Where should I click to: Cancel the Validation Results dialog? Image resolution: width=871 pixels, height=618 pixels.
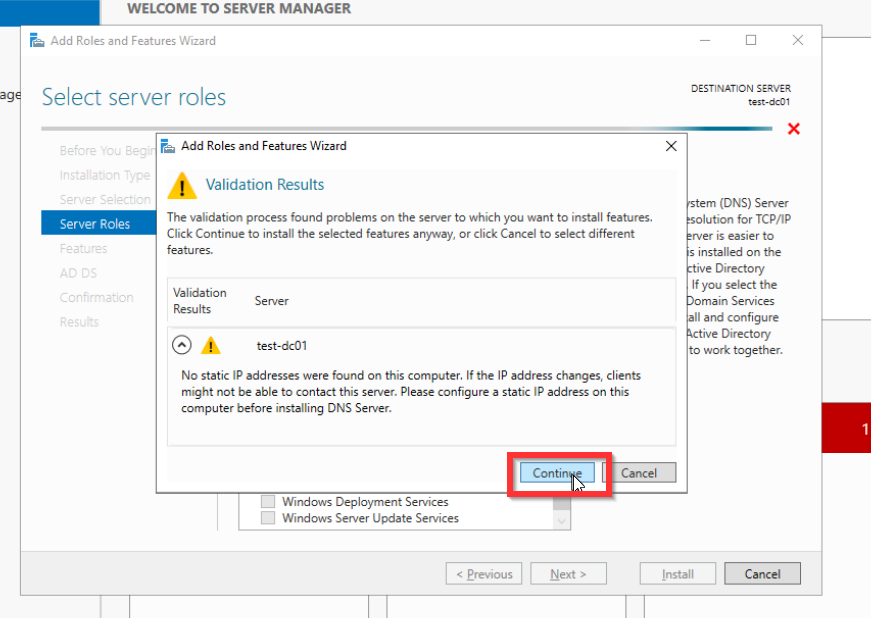[639, 473]
